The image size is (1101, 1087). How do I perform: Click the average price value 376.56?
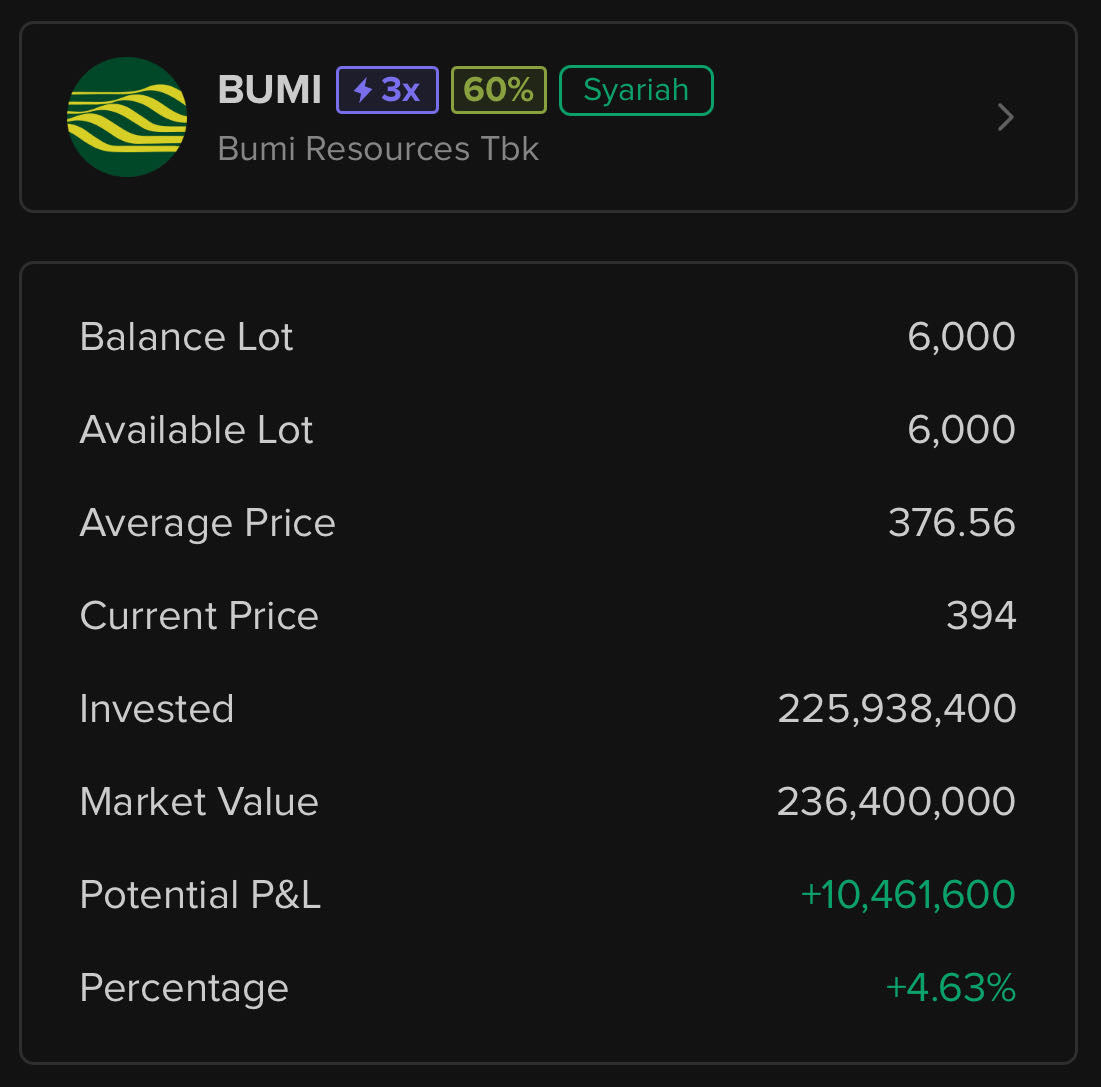point(951,523)
